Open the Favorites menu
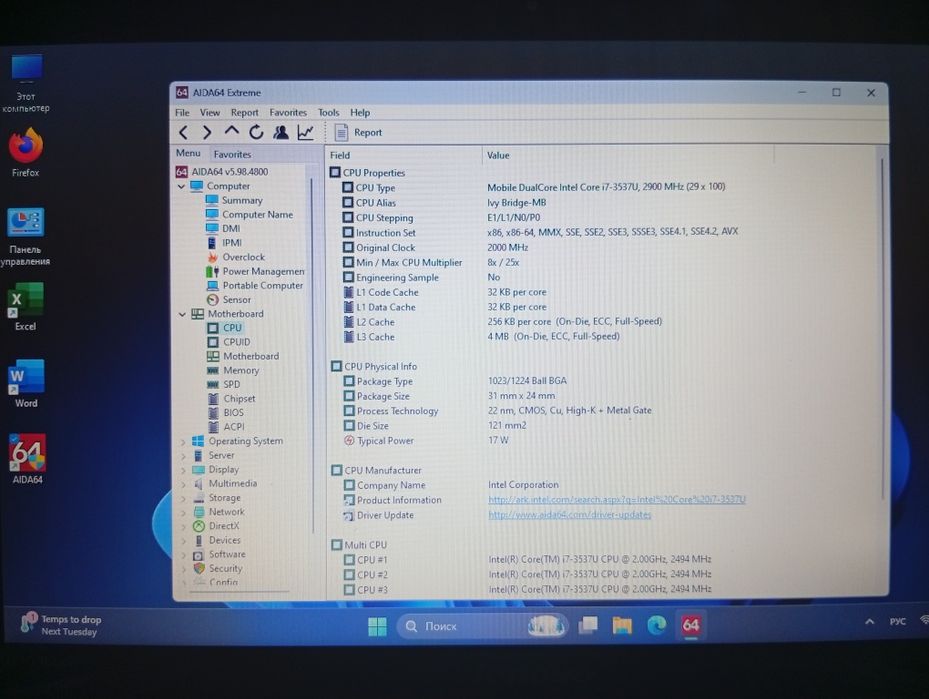The width and height of the screenshot is (929, 699). tap(288, 113)
